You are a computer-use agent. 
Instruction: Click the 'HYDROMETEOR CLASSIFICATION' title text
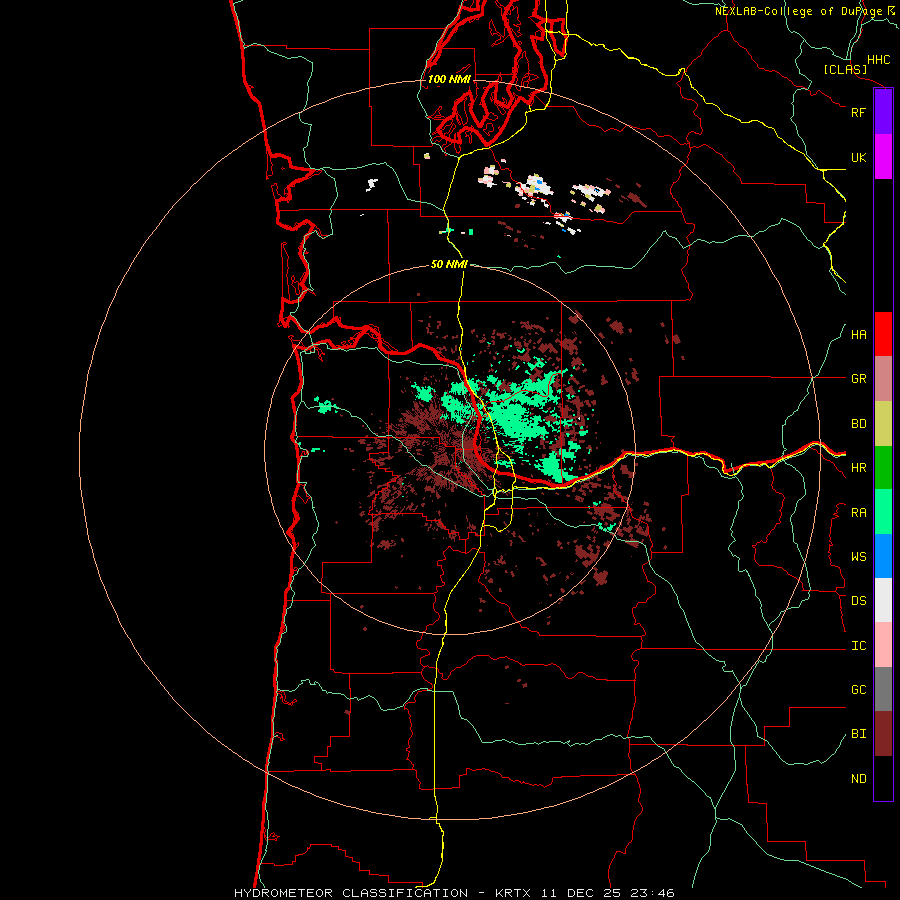351,893
